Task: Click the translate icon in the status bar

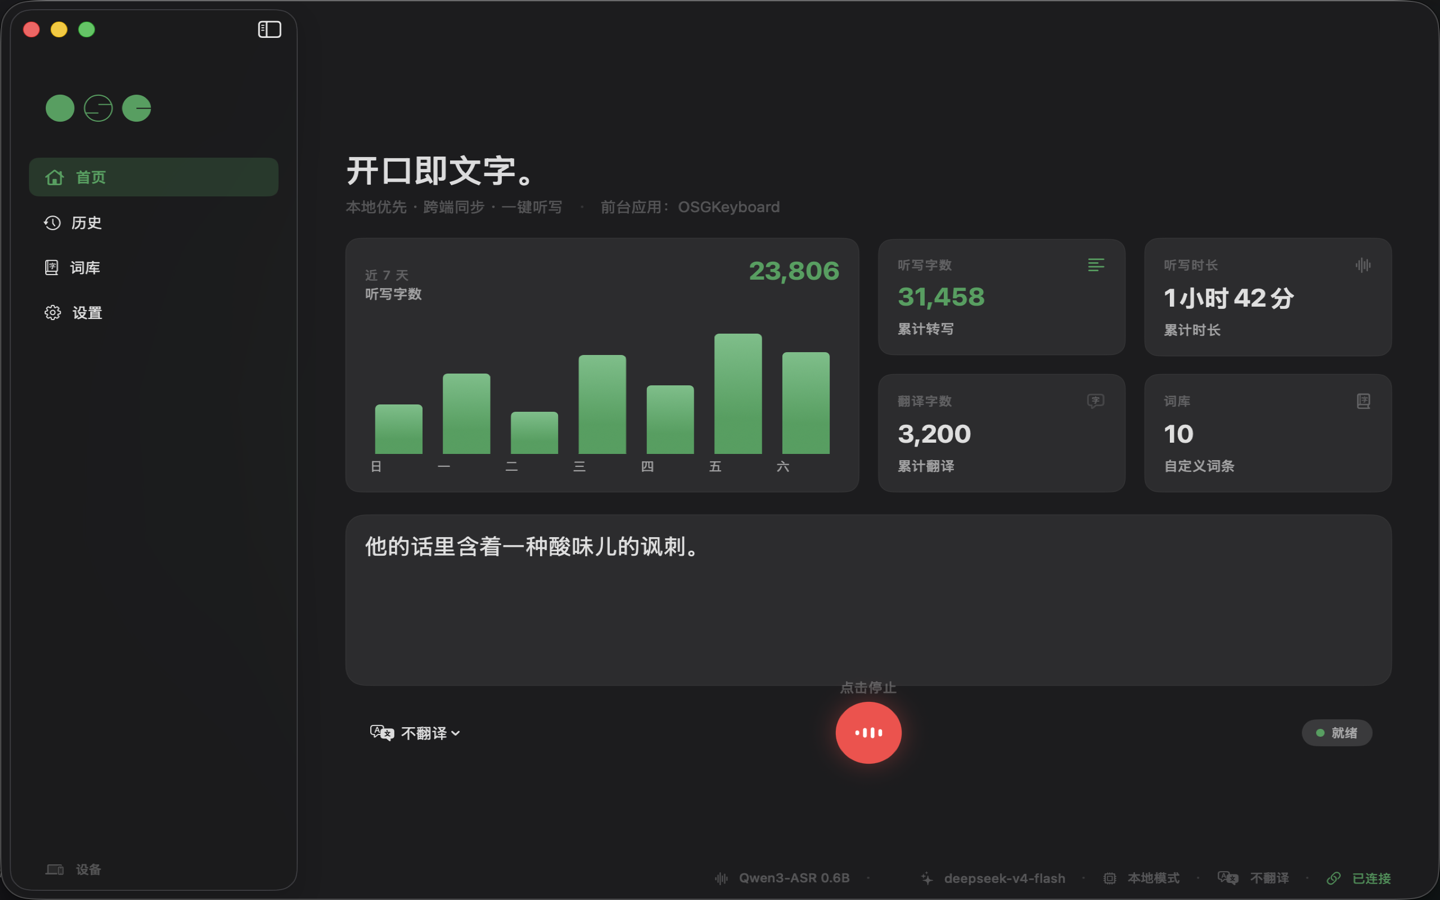Action: 1228,878
